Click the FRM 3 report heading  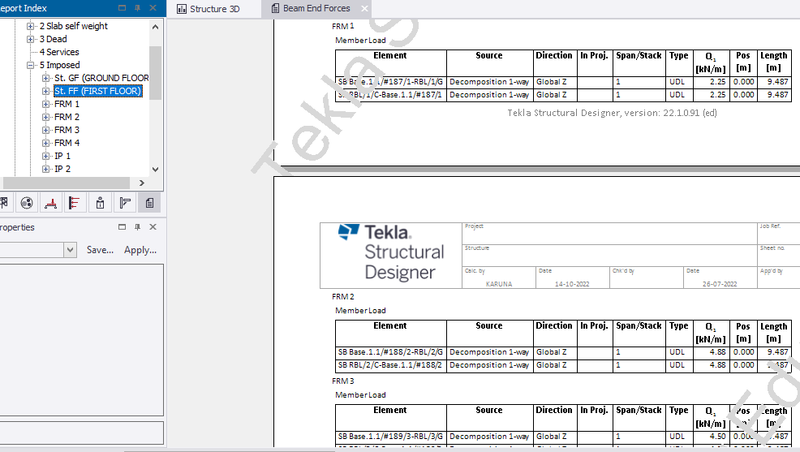coord(343,381)
